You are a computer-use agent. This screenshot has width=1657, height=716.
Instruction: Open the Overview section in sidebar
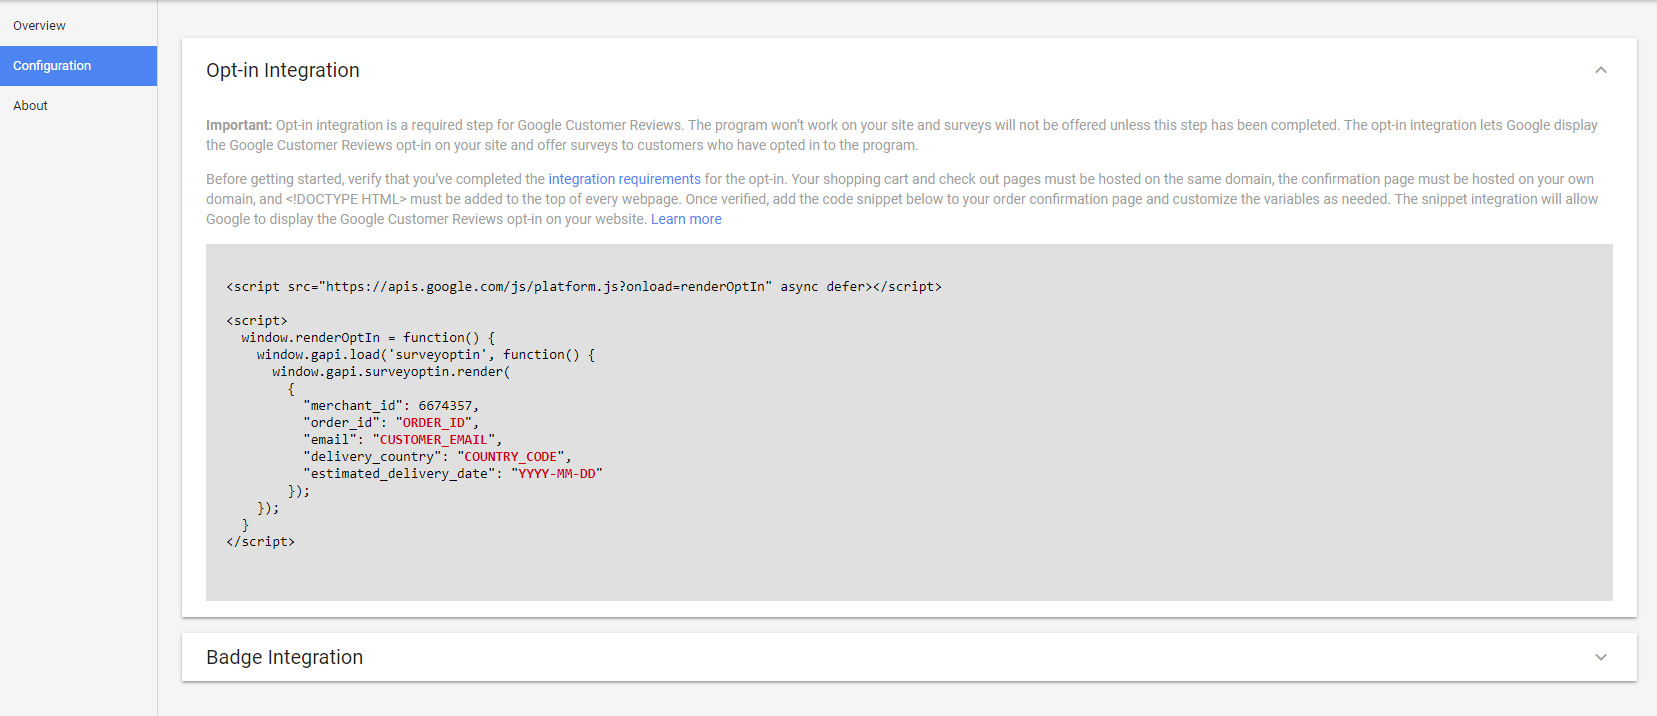(39, 26)
